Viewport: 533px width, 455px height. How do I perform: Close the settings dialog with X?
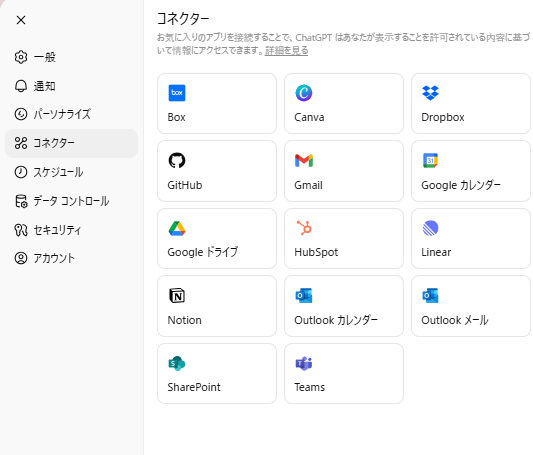coord(21,20)
